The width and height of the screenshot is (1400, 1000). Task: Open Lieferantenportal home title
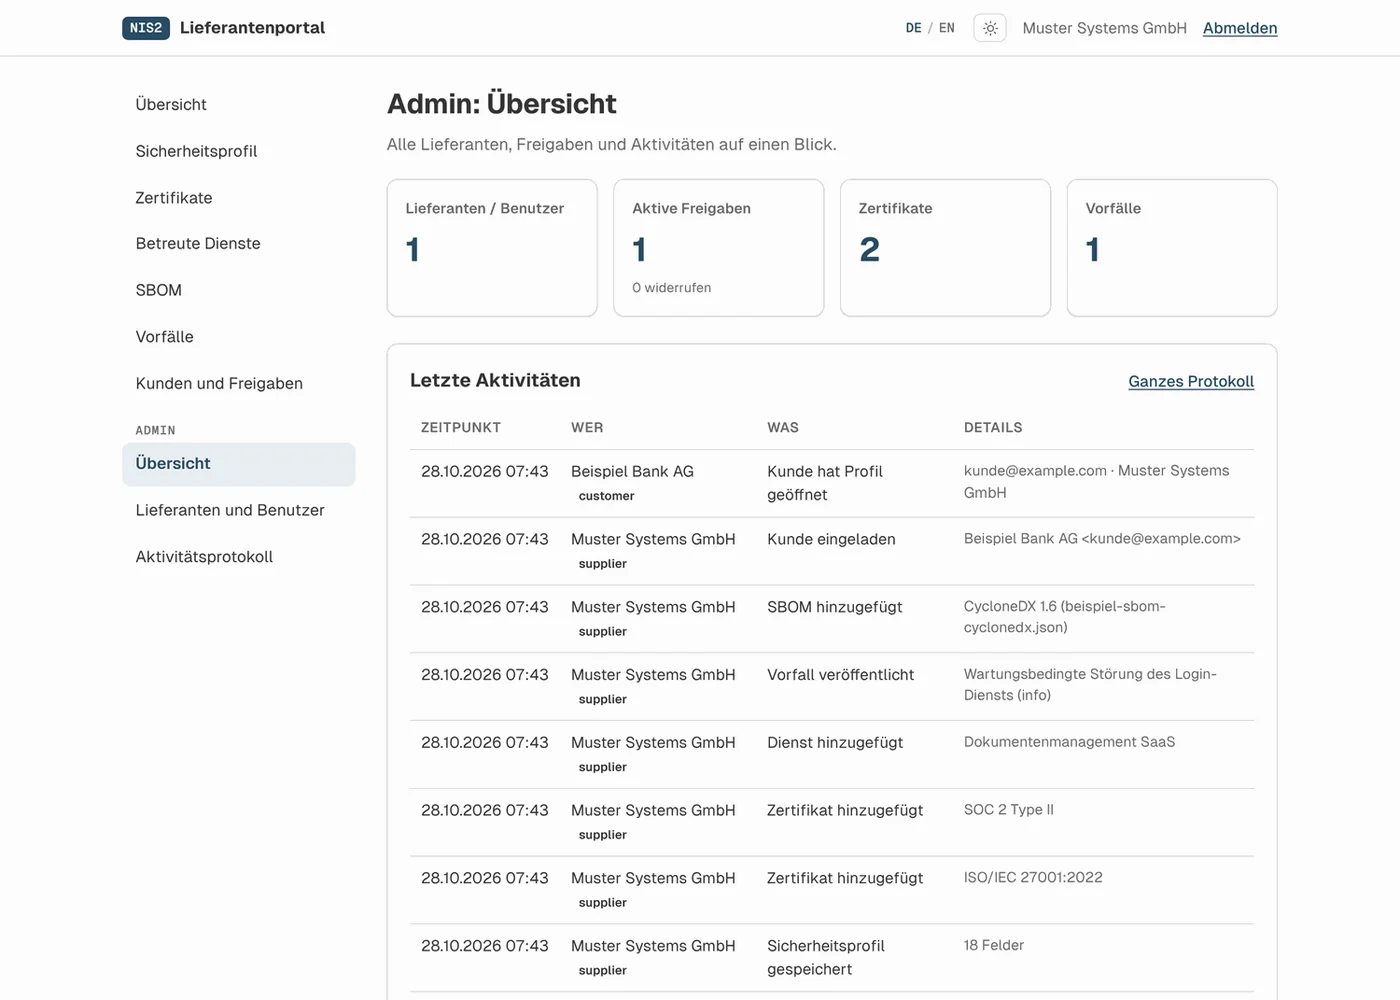click(x=253, y=28)
